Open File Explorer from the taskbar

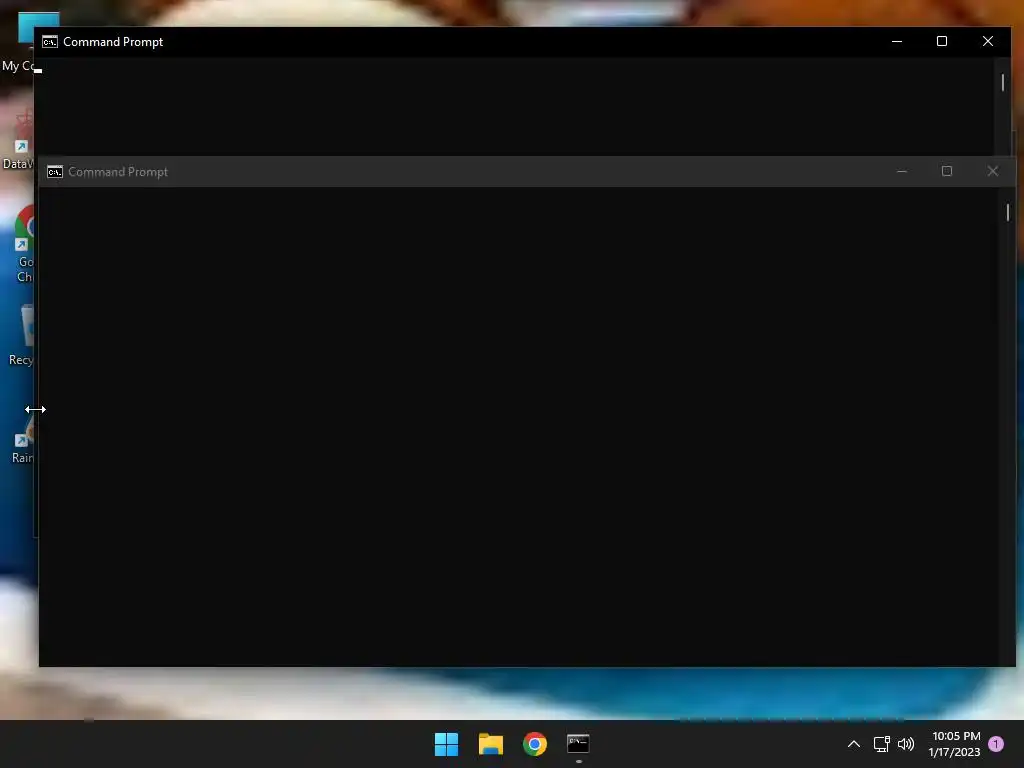(490, 744)
